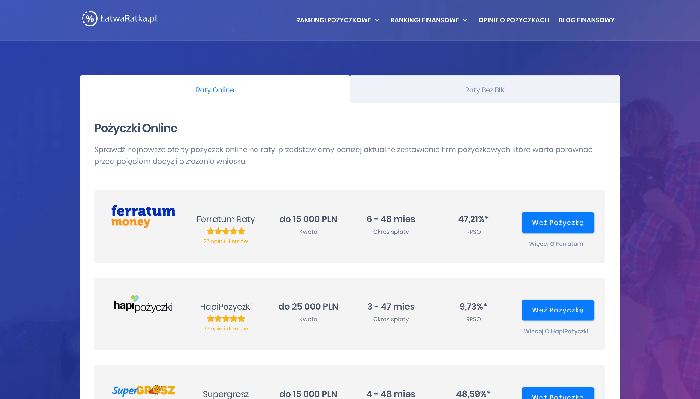The image size is (700, 399).
Task: Open the HapiPożyczki client opinions link
Action: pos(226,328)
